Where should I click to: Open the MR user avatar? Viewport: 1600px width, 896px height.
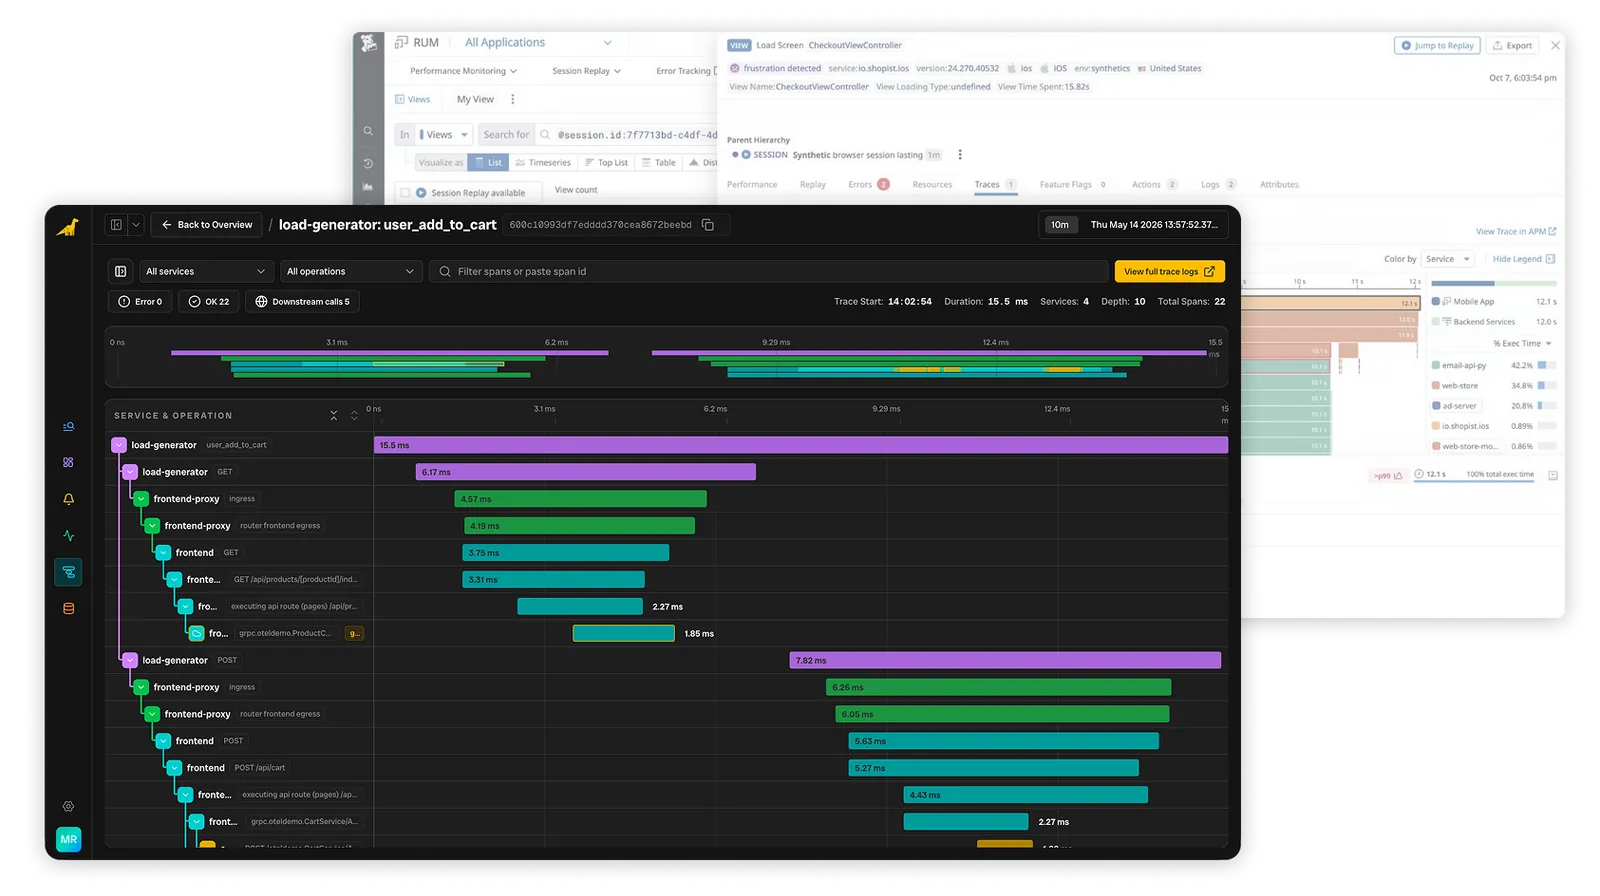[x=68, y=839]
